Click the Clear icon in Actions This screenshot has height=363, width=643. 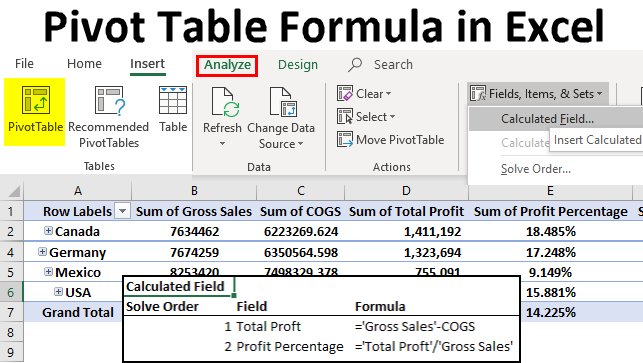click(344, 94)
